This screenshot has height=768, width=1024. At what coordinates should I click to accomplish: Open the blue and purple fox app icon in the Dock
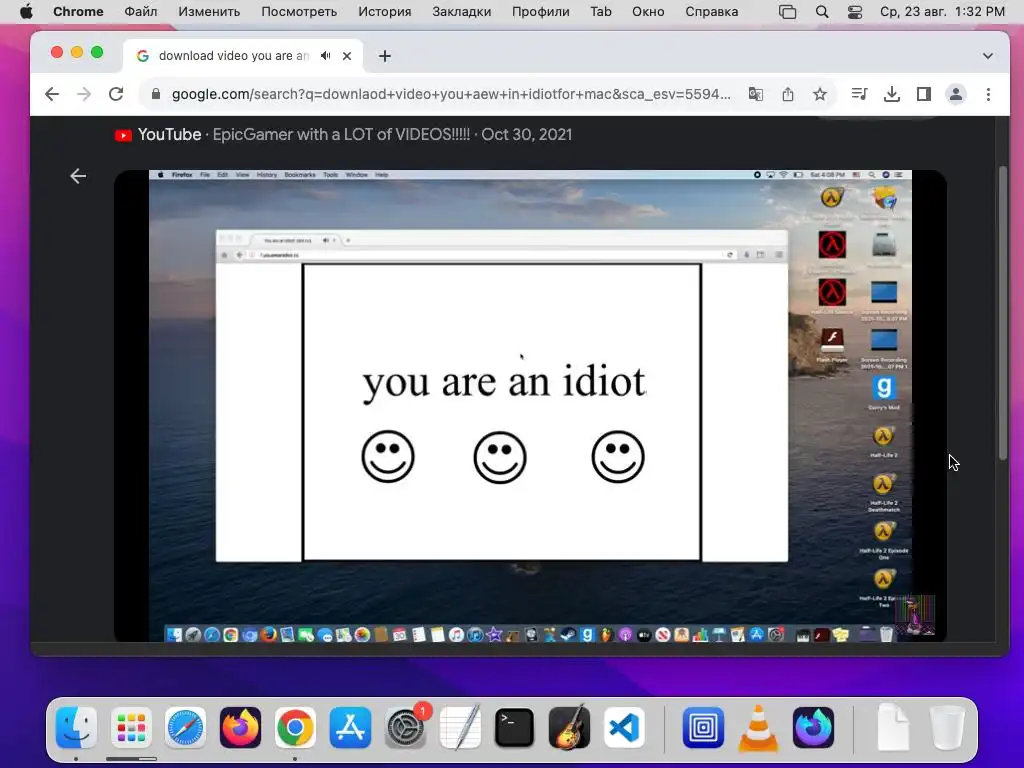(x=813, y=727)
